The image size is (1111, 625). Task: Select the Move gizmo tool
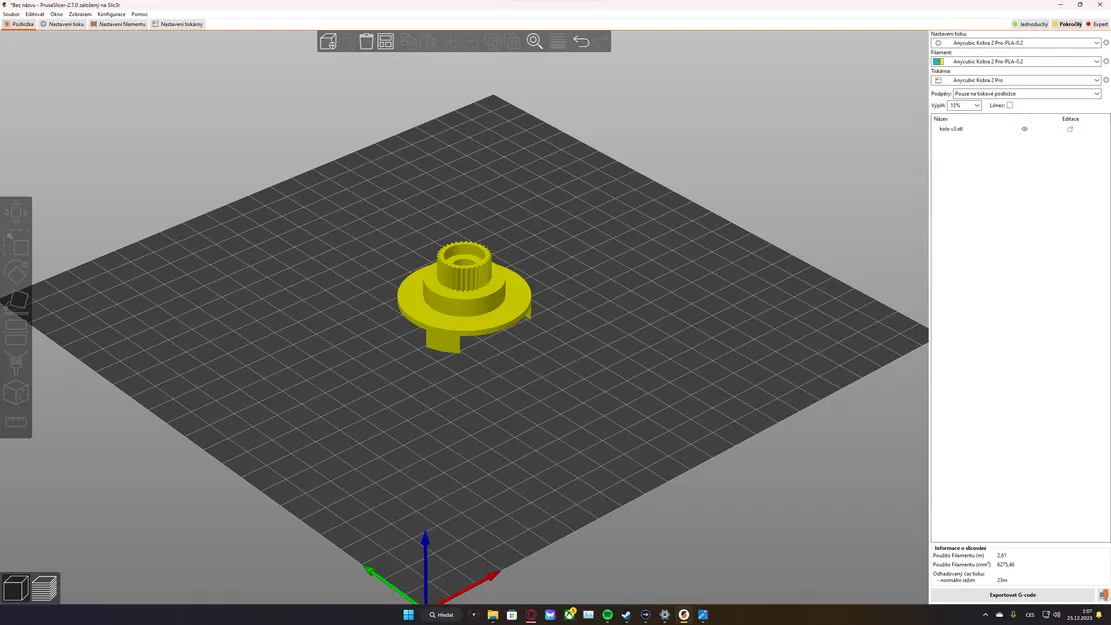[x=16, y=212]
